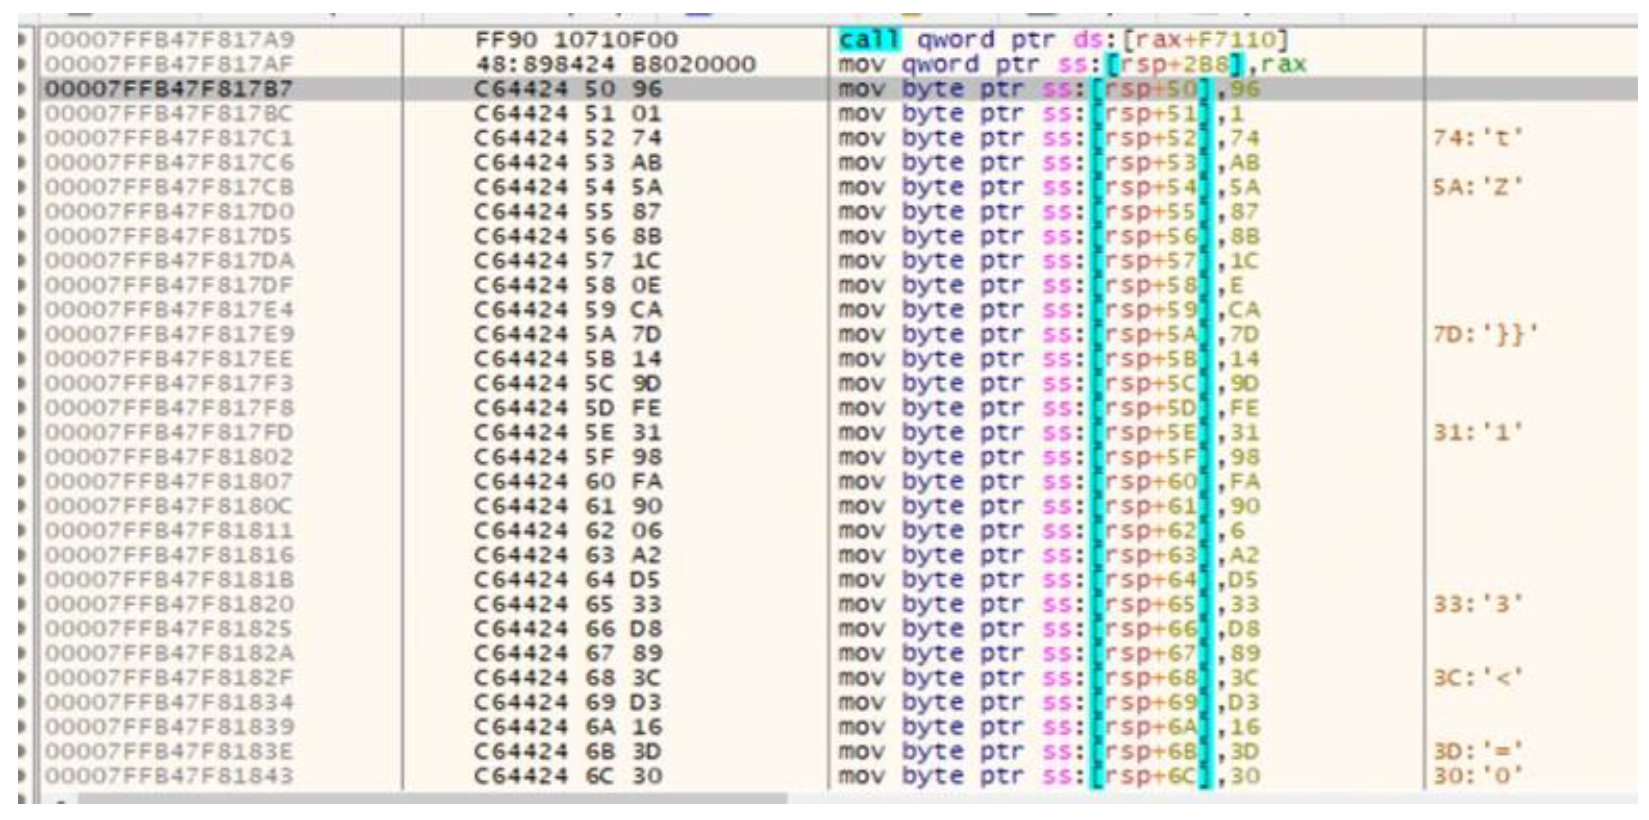The image size is (1649, 820).
Task: Click the 33:'3' comment cell
Action: click(x=1478, y=604)
